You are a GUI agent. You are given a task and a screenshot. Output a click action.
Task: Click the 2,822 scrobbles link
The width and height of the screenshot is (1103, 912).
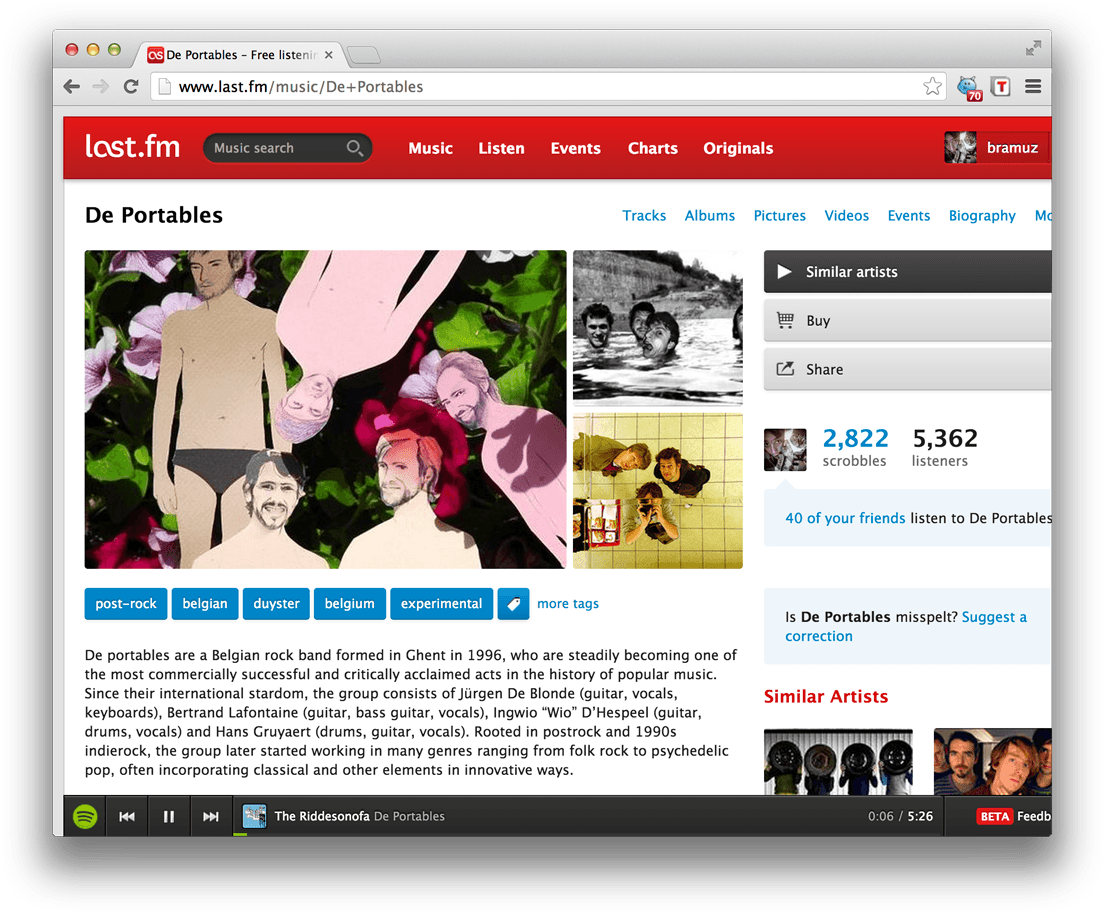[x=855, y=448]
